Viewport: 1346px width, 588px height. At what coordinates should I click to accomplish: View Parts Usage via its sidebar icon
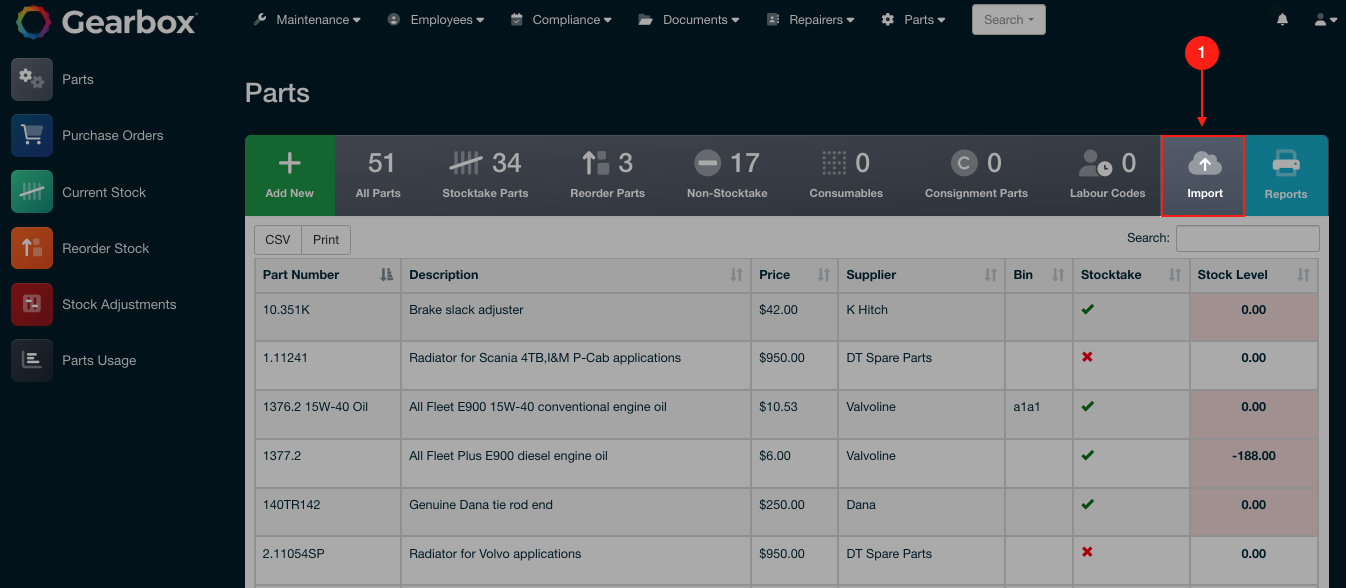31,359
